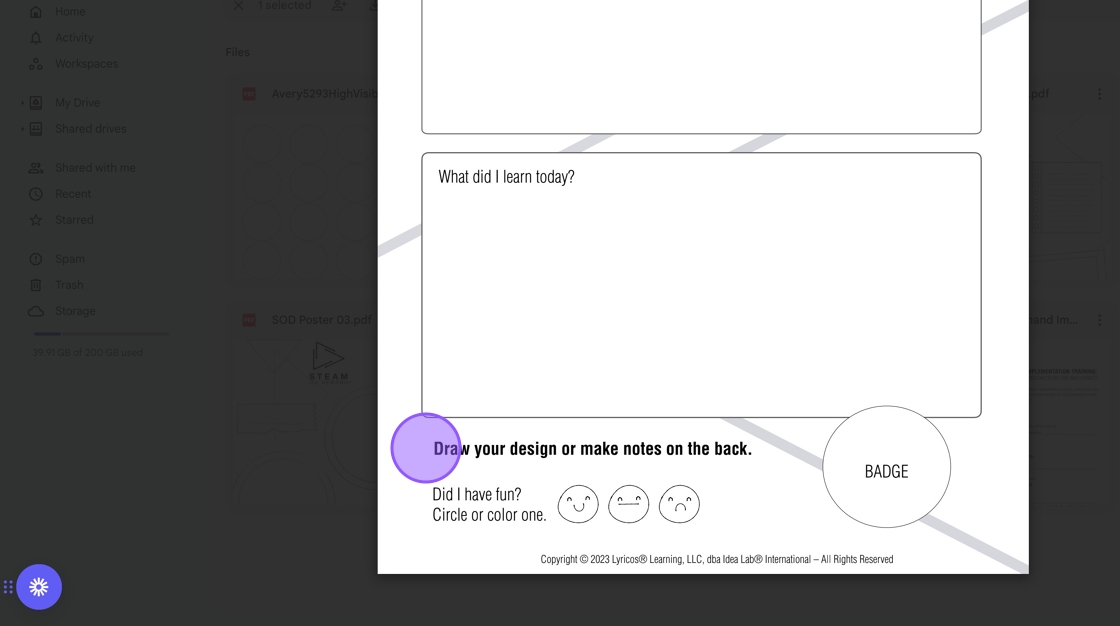Click the sad face in the preview

tap(679, 504)
